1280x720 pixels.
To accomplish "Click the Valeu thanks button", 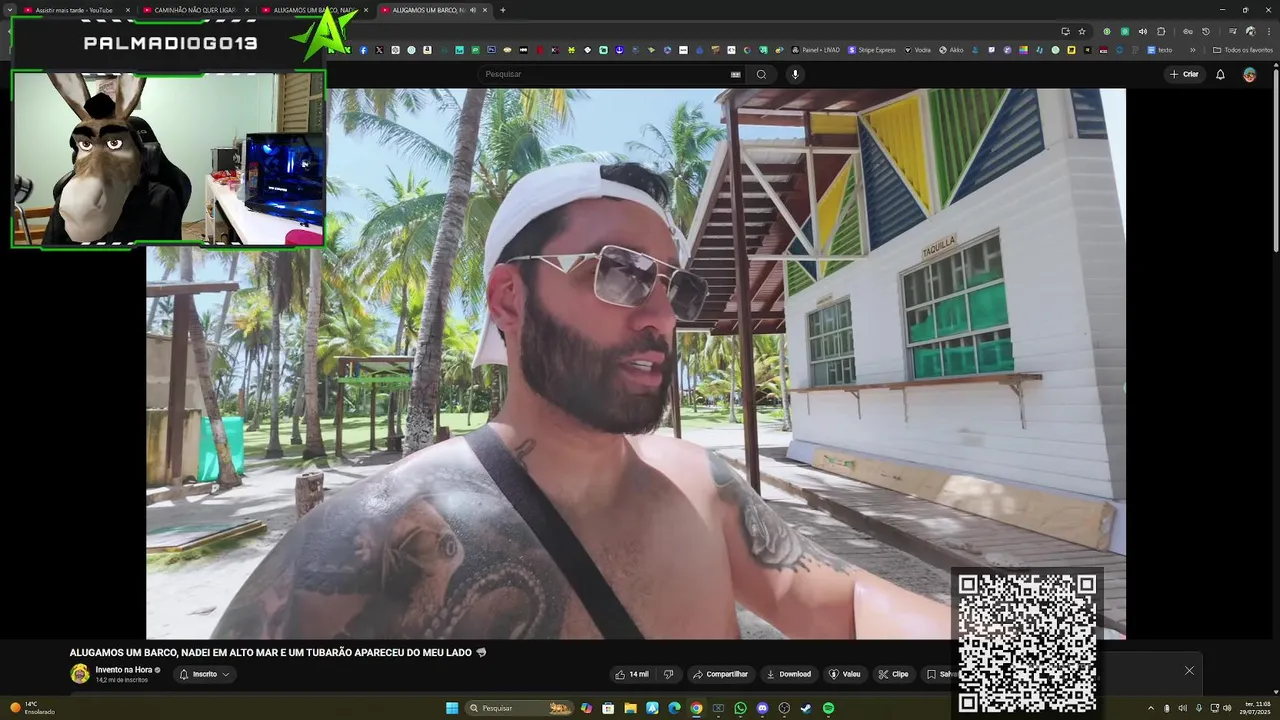I will tap(845, 674).
